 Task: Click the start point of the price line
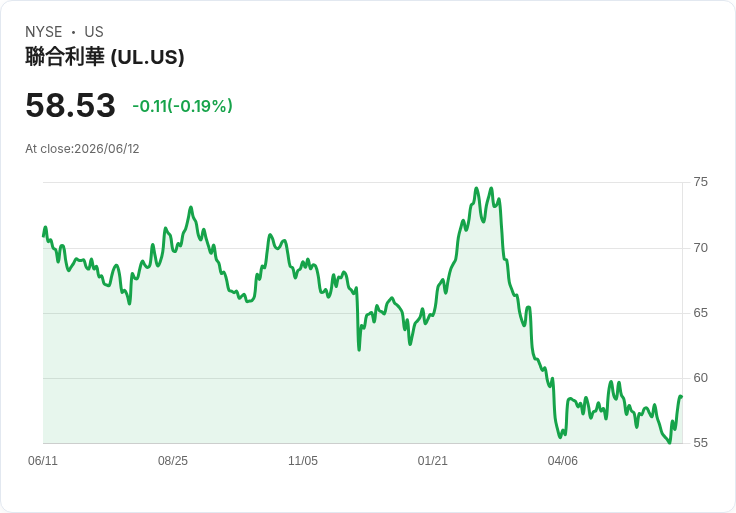tap(43, 236)
